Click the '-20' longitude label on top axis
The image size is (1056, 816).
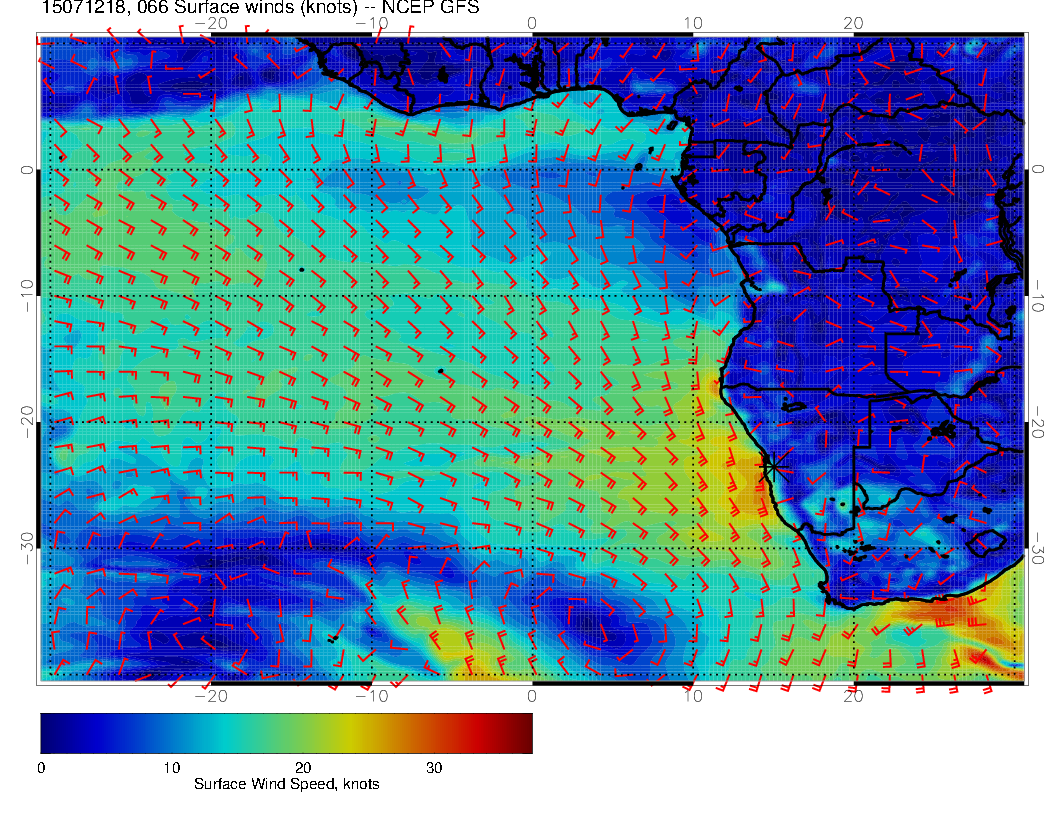coord(211,23)
